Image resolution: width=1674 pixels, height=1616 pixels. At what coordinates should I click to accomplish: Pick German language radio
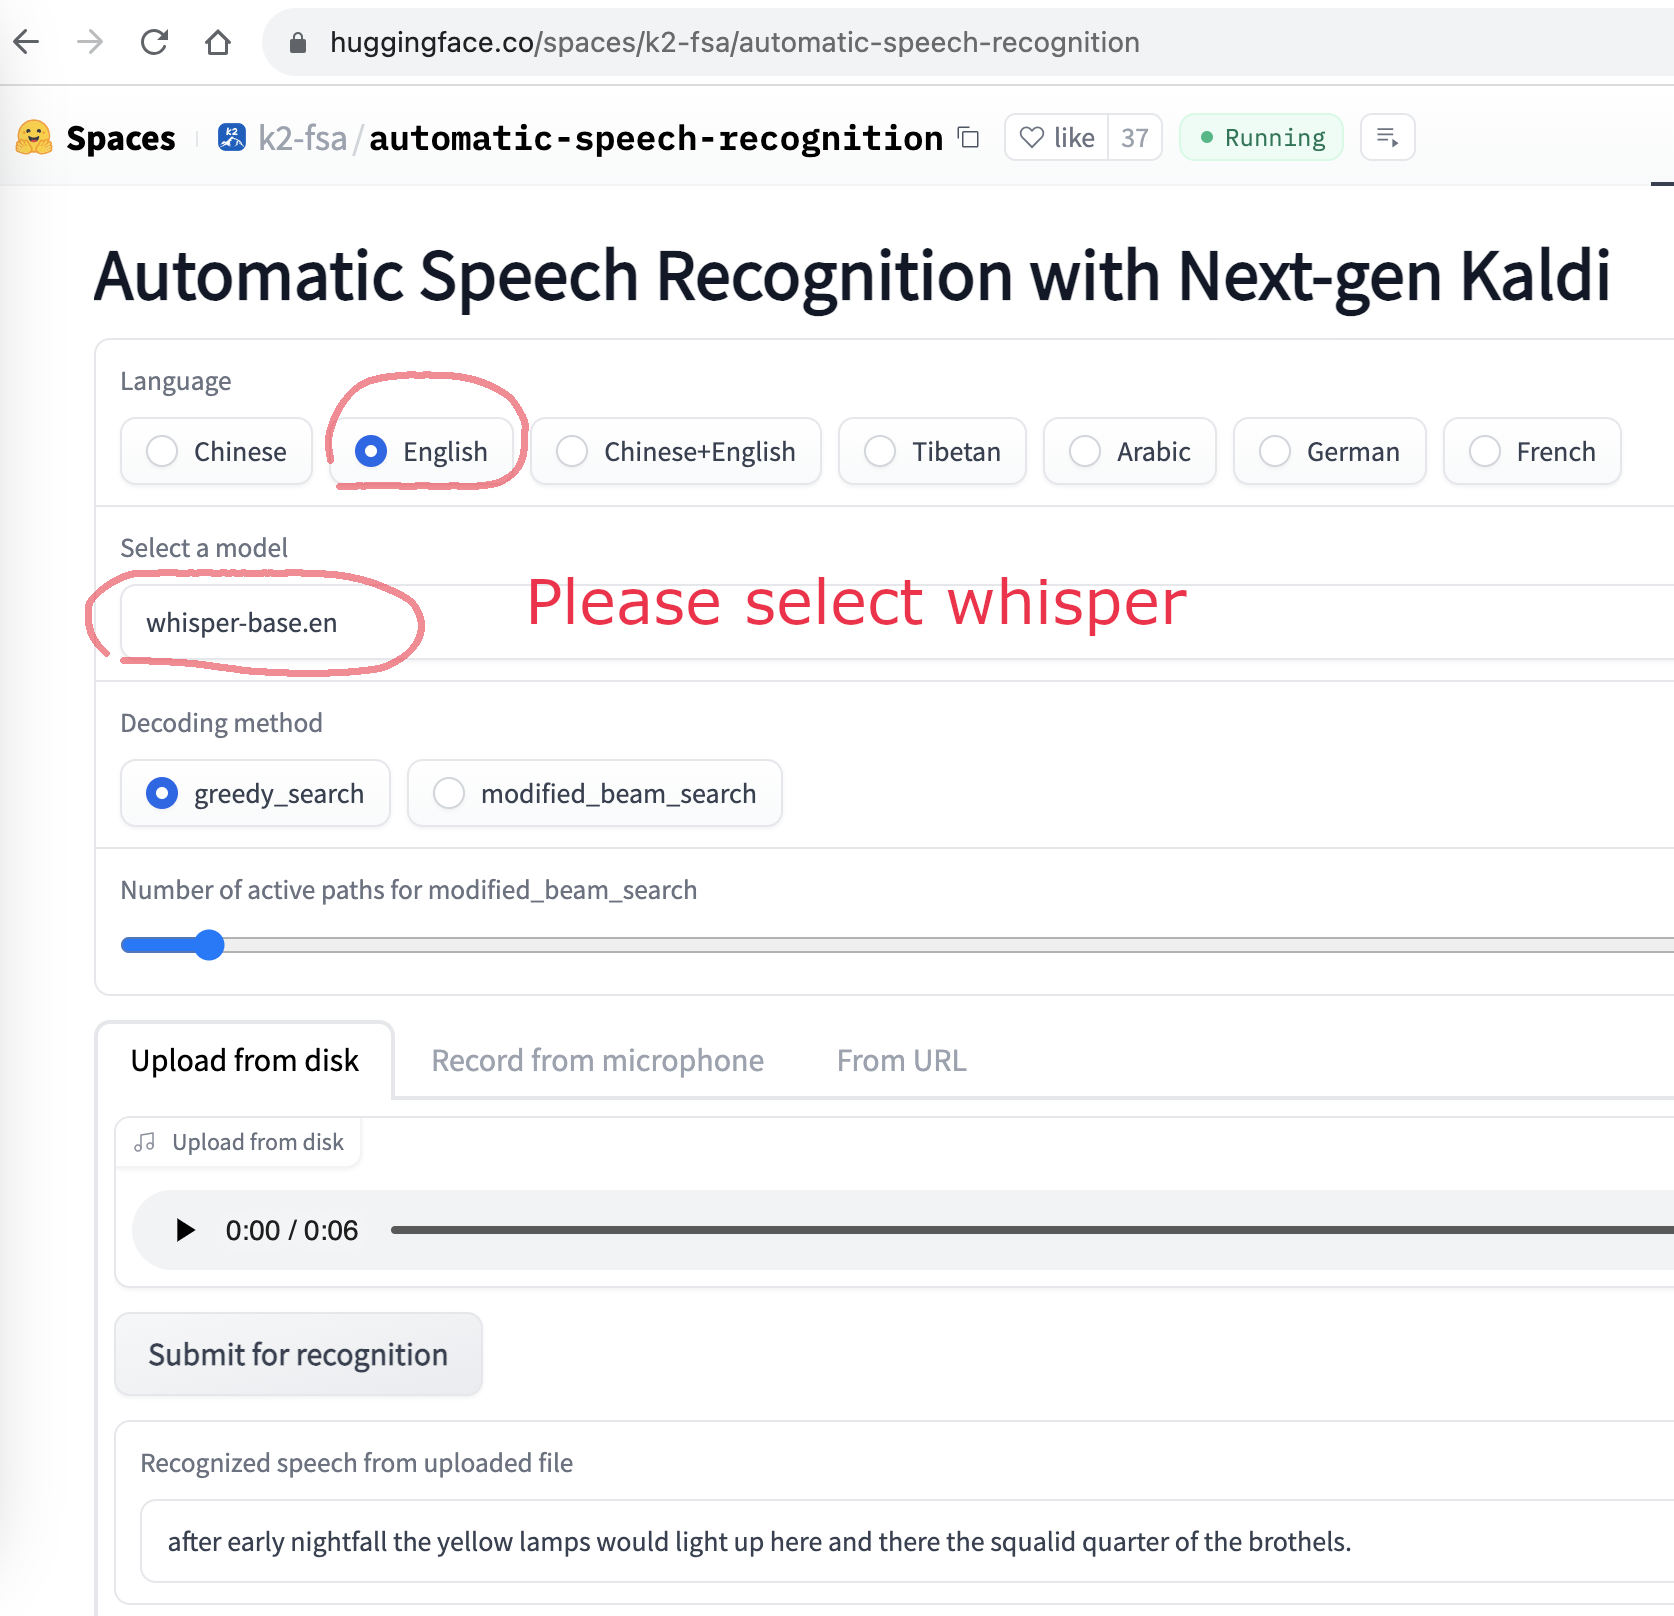(x=1330, y=451)
